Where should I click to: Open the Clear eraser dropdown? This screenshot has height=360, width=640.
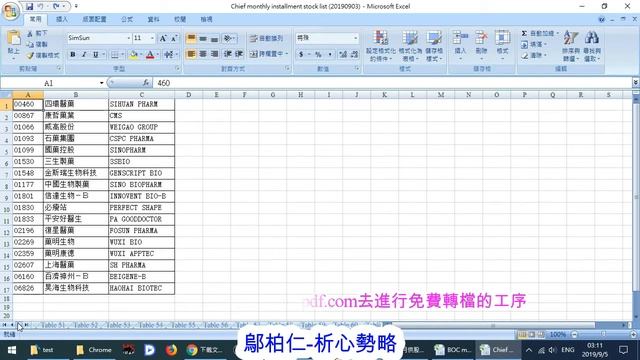[x=535, y=55]
